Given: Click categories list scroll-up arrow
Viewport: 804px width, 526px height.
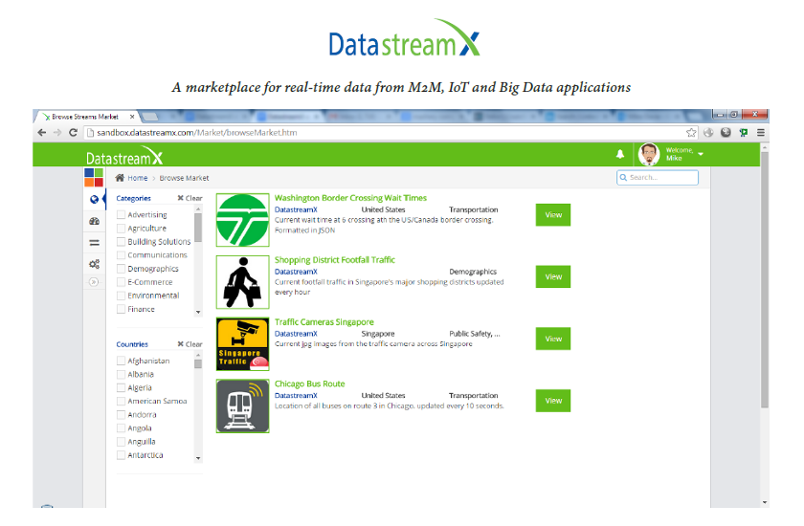Looking at the screenshot, I should click(198, 208).
